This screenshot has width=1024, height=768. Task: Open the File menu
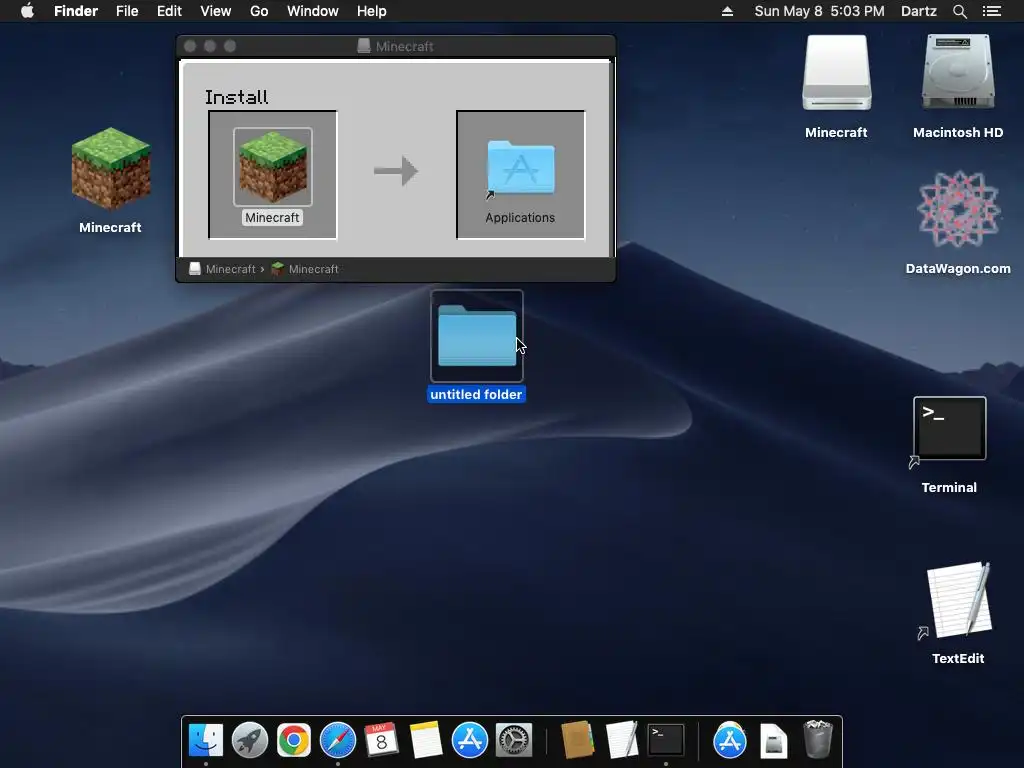127,11
